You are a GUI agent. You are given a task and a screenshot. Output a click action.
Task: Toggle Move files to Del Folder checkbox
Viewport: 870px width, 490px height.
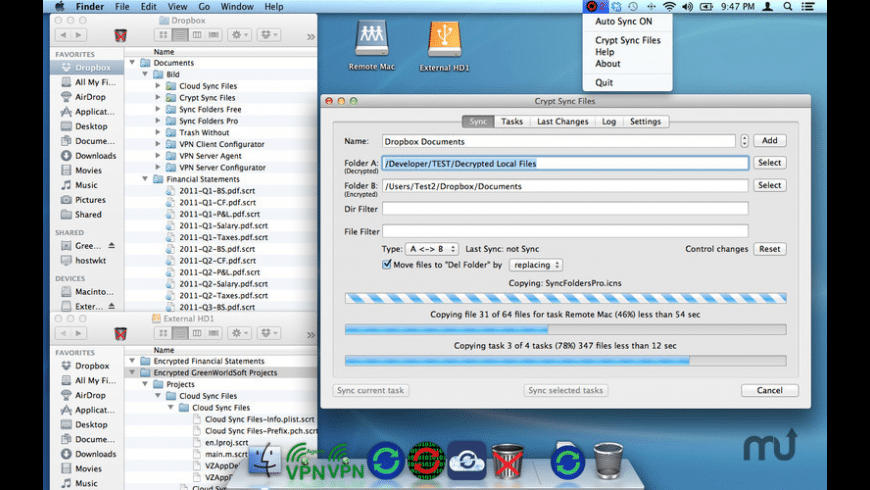[x=387, y=264]
